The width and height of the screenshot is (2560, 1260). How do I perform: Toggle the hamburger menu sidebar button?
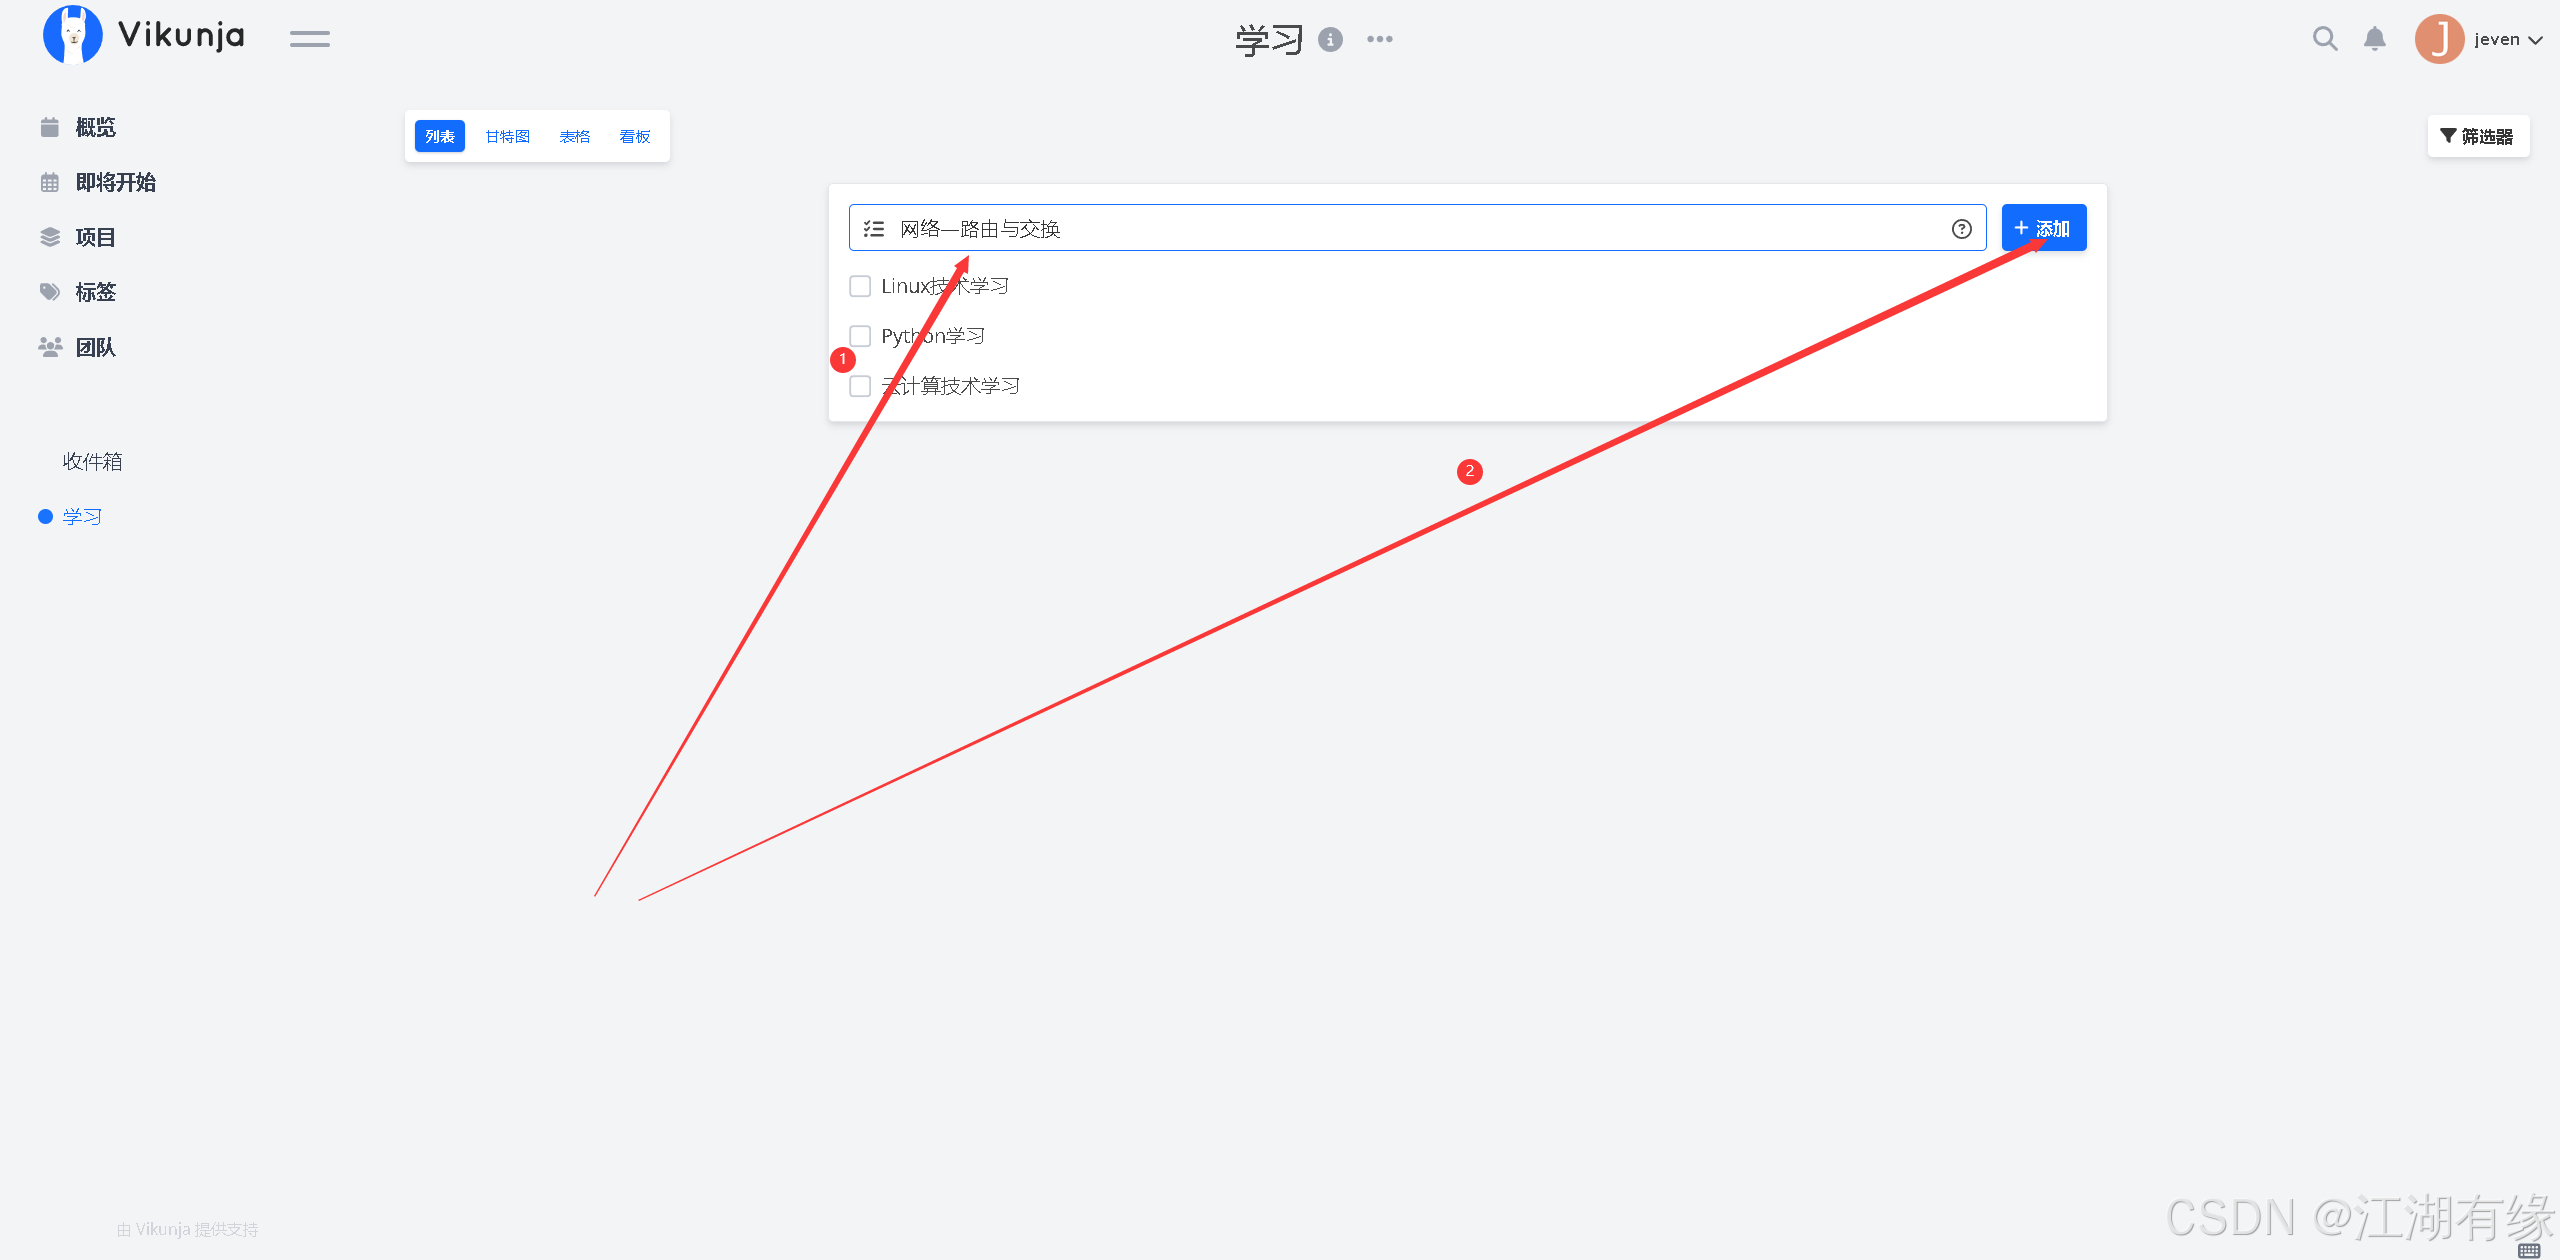pyautogui.click(x=309, y=39)
